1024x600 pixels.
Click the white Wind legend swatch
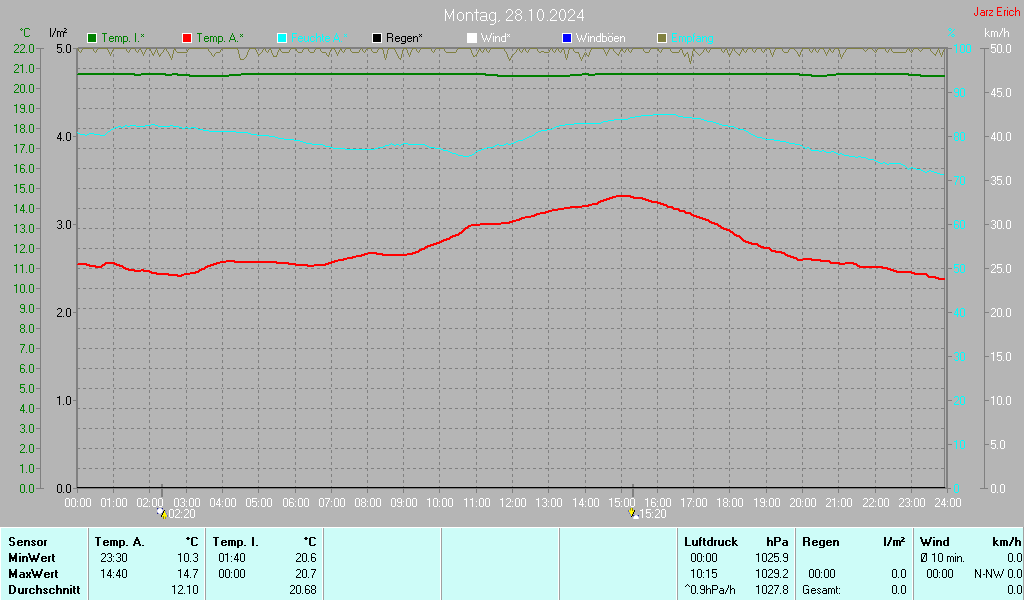click(472, 38)
